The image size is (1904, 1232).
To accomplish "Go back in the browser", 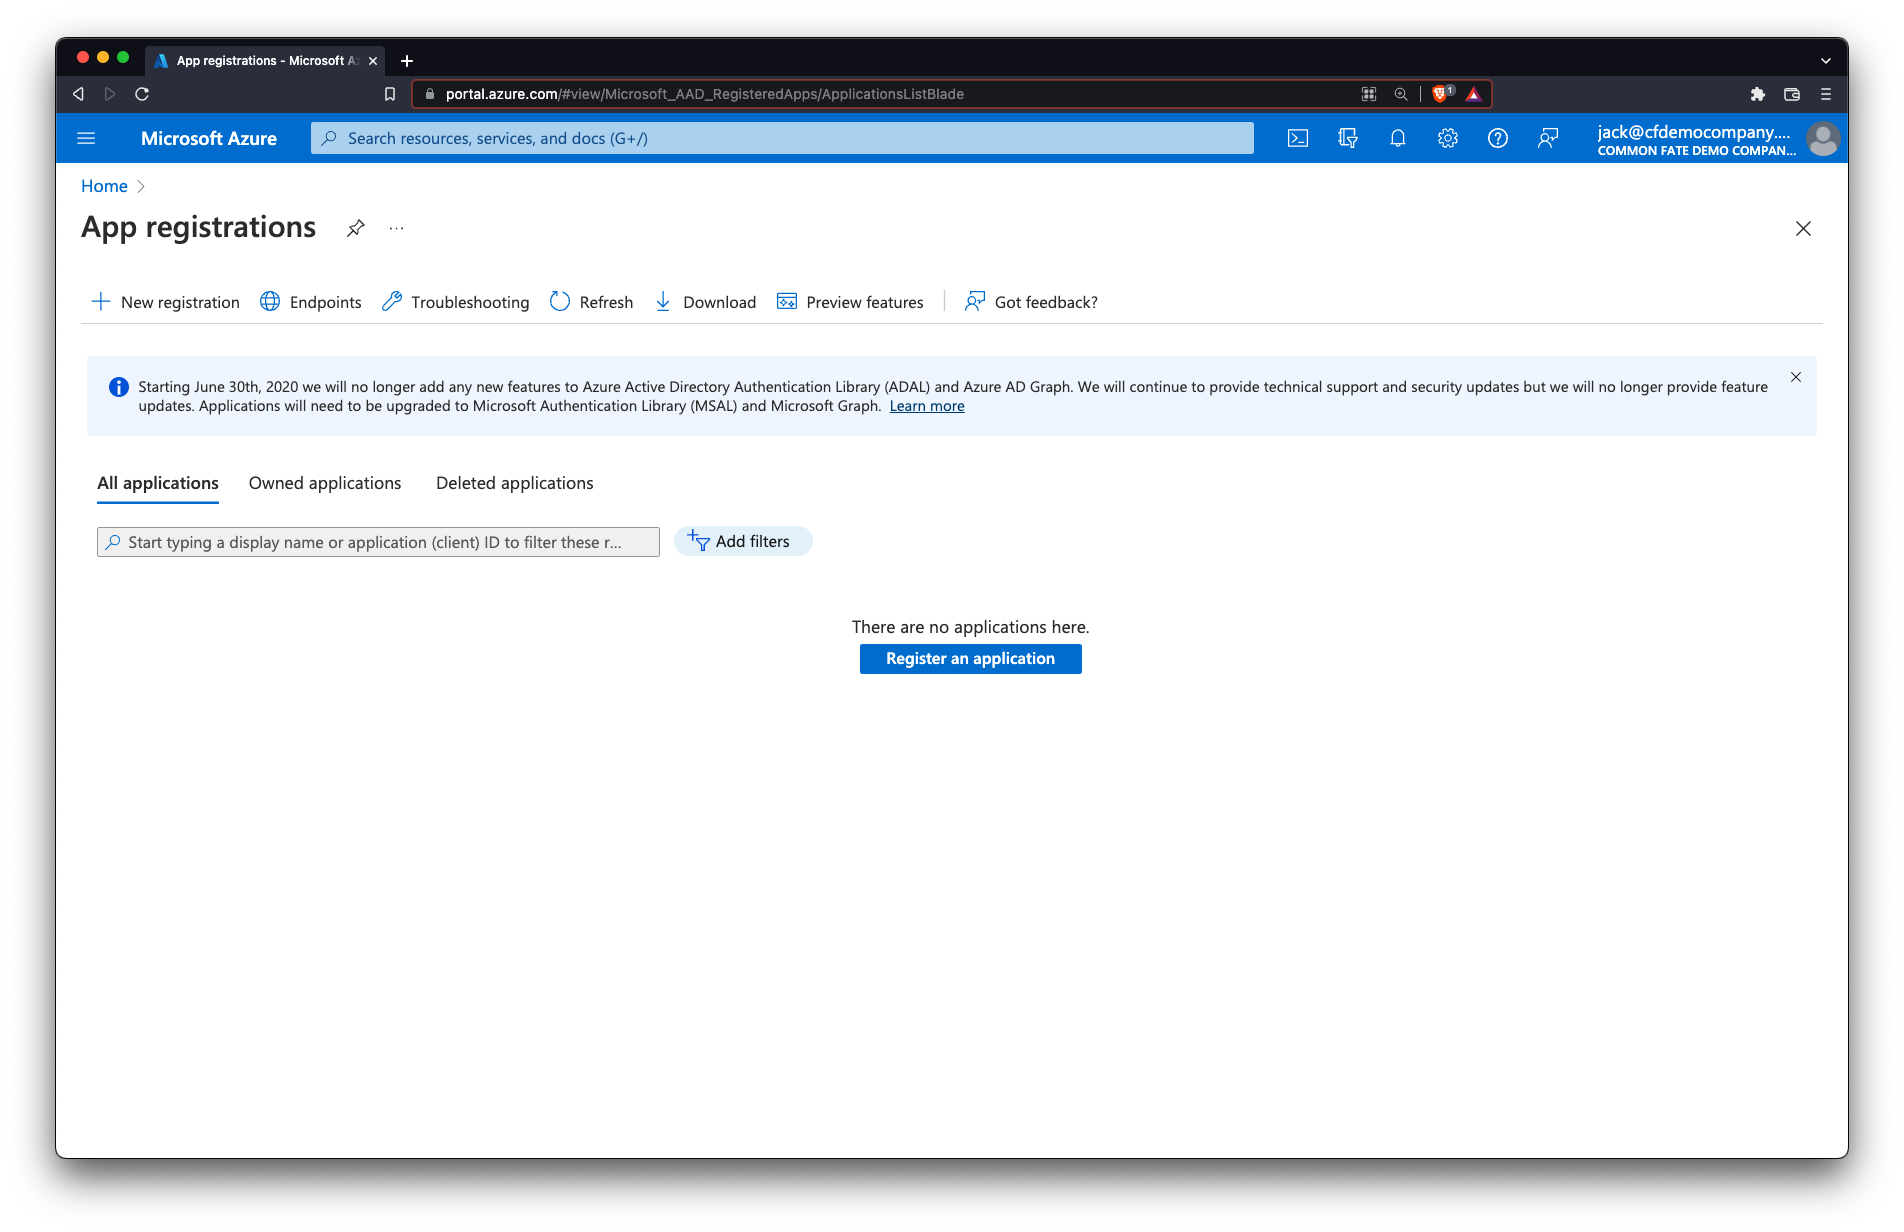I will (x=78, y=94).
